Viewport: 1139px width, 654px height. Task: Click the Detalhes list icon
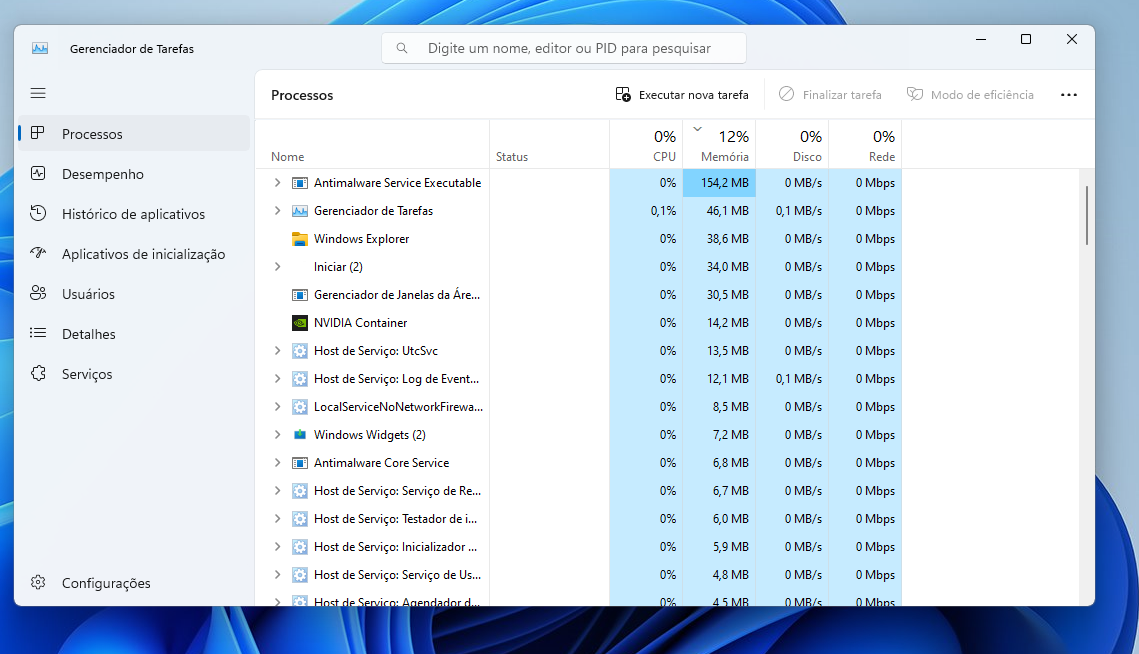(x=38, y=333)
